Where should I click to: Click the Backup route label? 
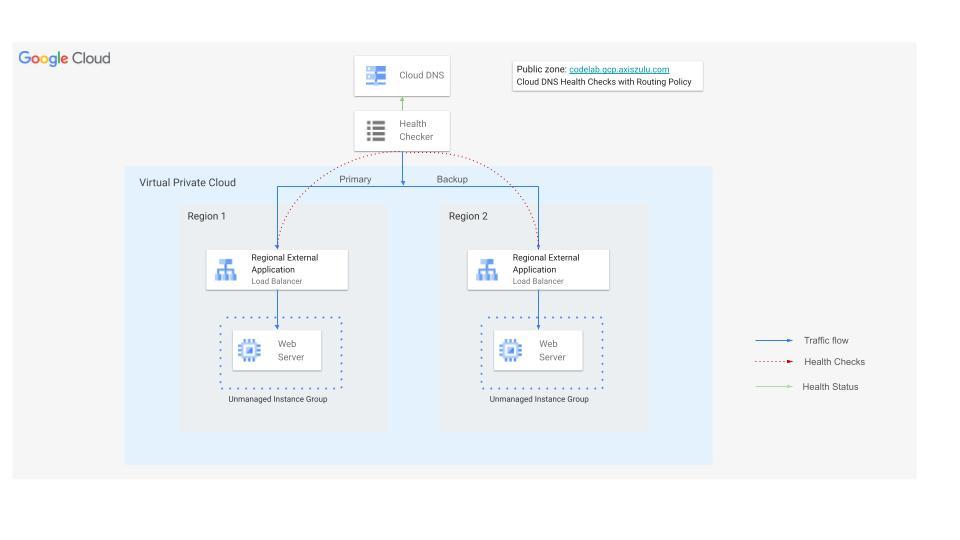[452, 179]
